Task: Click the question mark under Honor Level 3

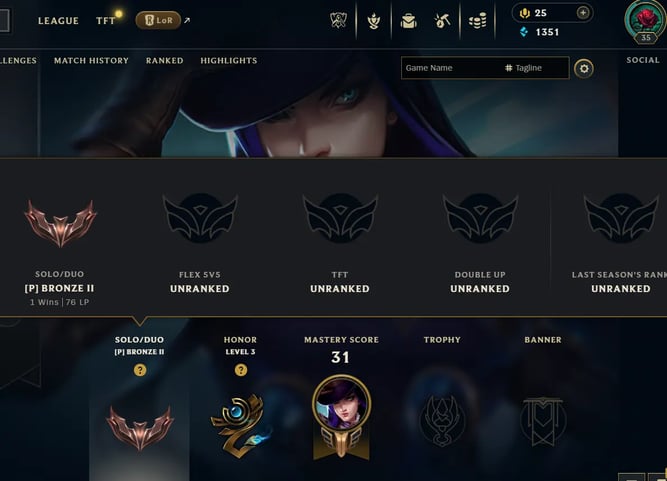Action: tap(241, 370)
